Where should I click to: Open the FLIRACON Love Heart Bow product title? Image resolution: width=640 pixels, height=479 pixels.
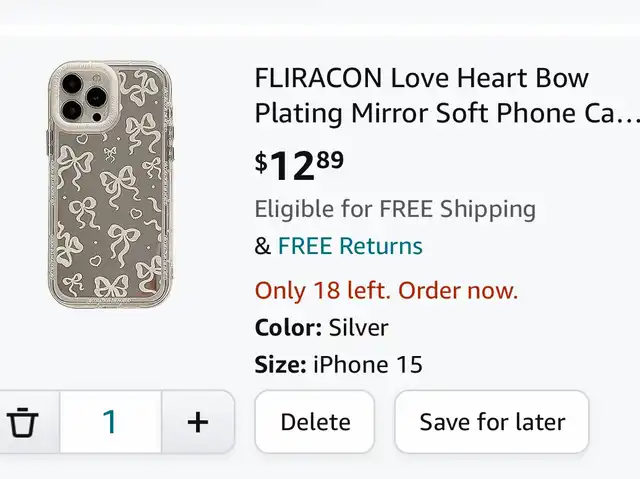point(447,95)
